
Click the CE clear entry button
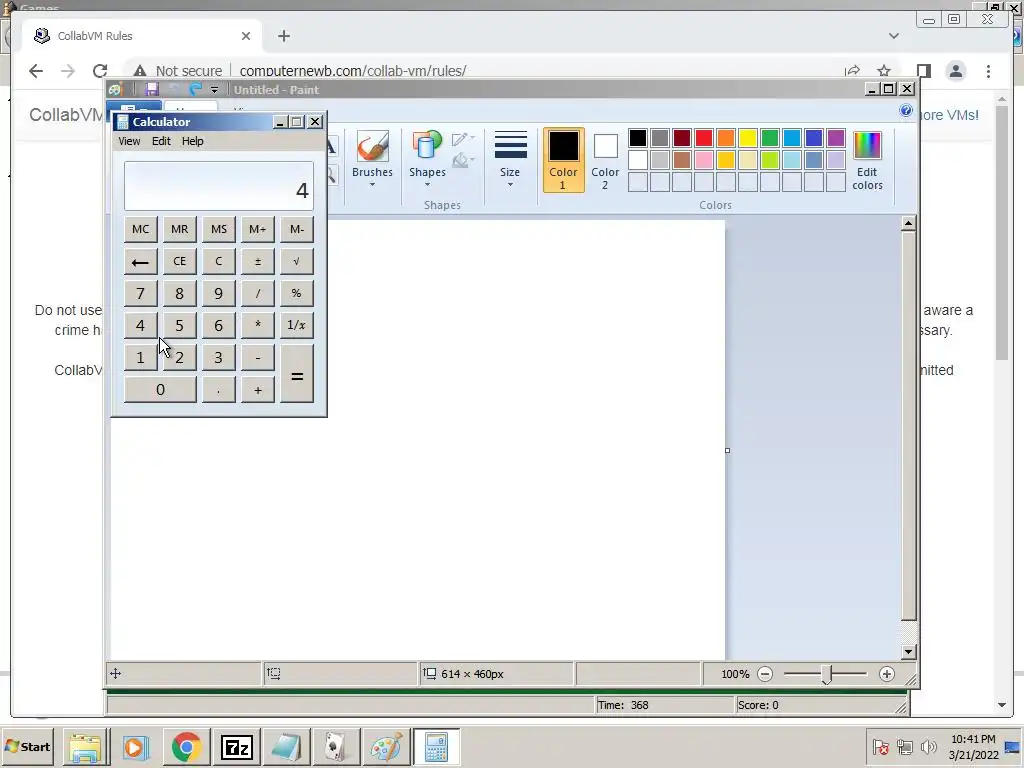coord(180,261)
